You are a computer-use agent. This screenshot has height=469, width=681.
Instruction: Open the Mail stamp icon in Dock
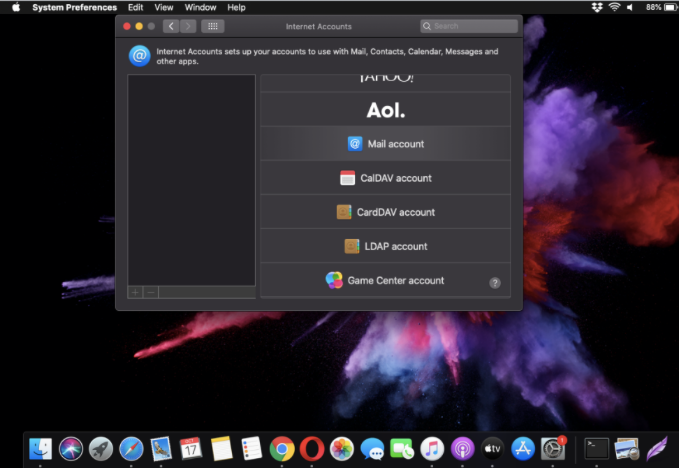pos(161,449)
